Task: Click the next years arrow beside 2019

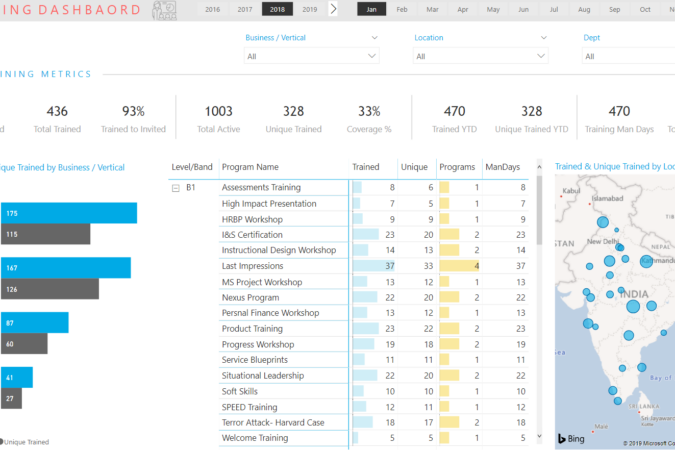Action: (x=333, y=9)
